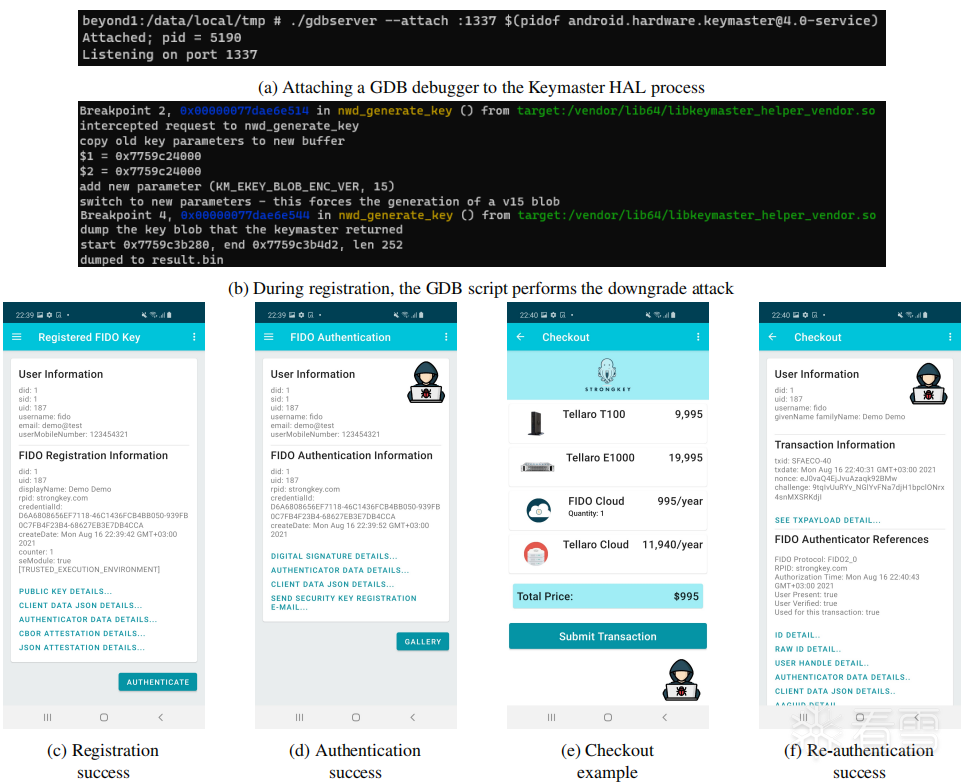Open ID DETAIL link
Screen dimensions: 961x783
[x=797, y=635]
